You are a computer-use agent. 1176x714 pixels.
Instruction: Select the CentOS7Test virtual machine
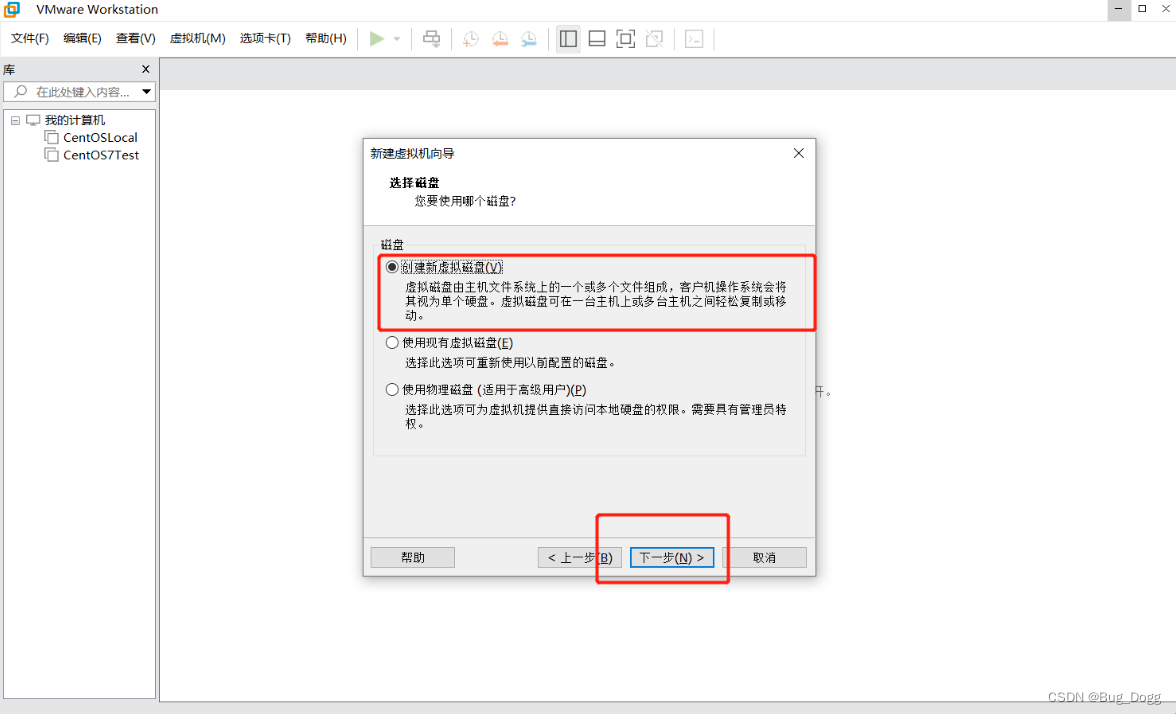click(x=101, y=155)
